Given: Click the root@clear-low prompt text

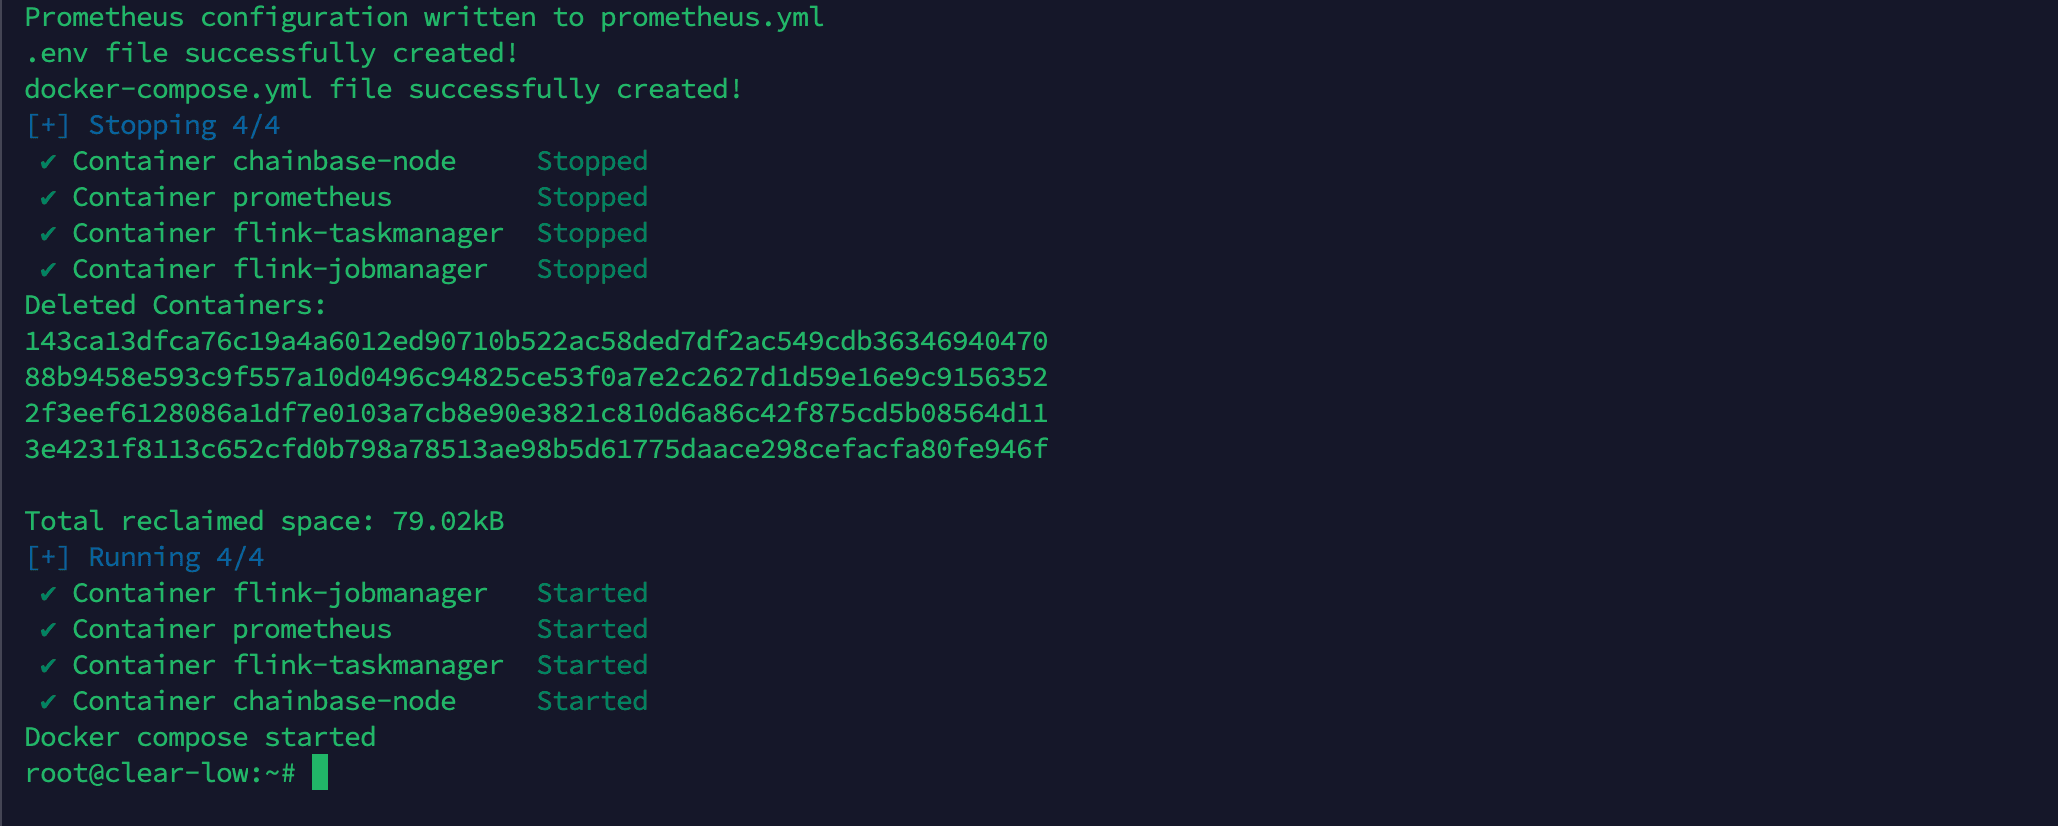Looking at the screenshot, I should (x=160, y=773).
